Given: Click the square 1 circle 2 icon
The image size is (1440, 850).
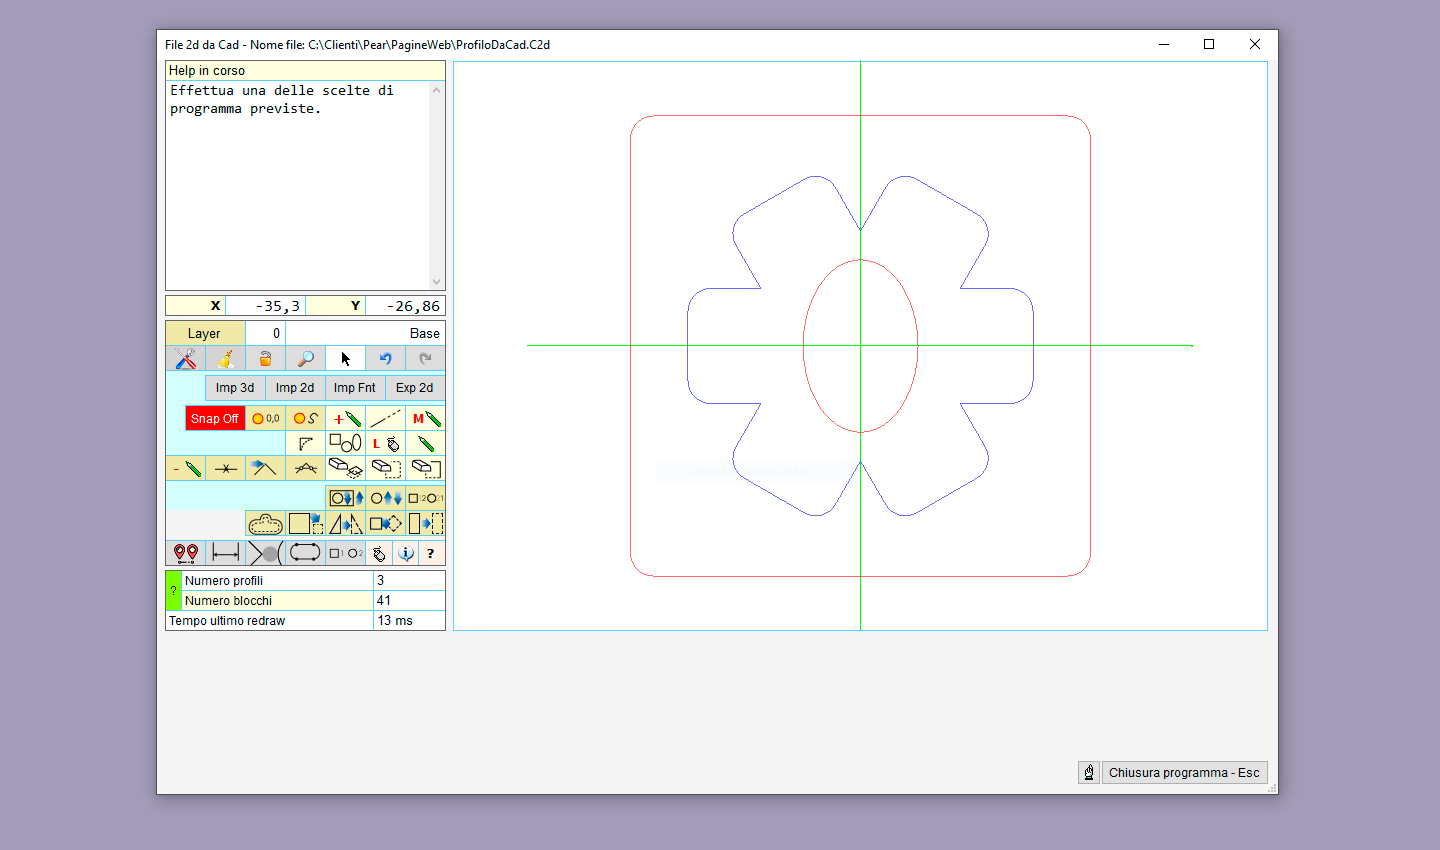Looking at the screenshot, I should point(345,553).
